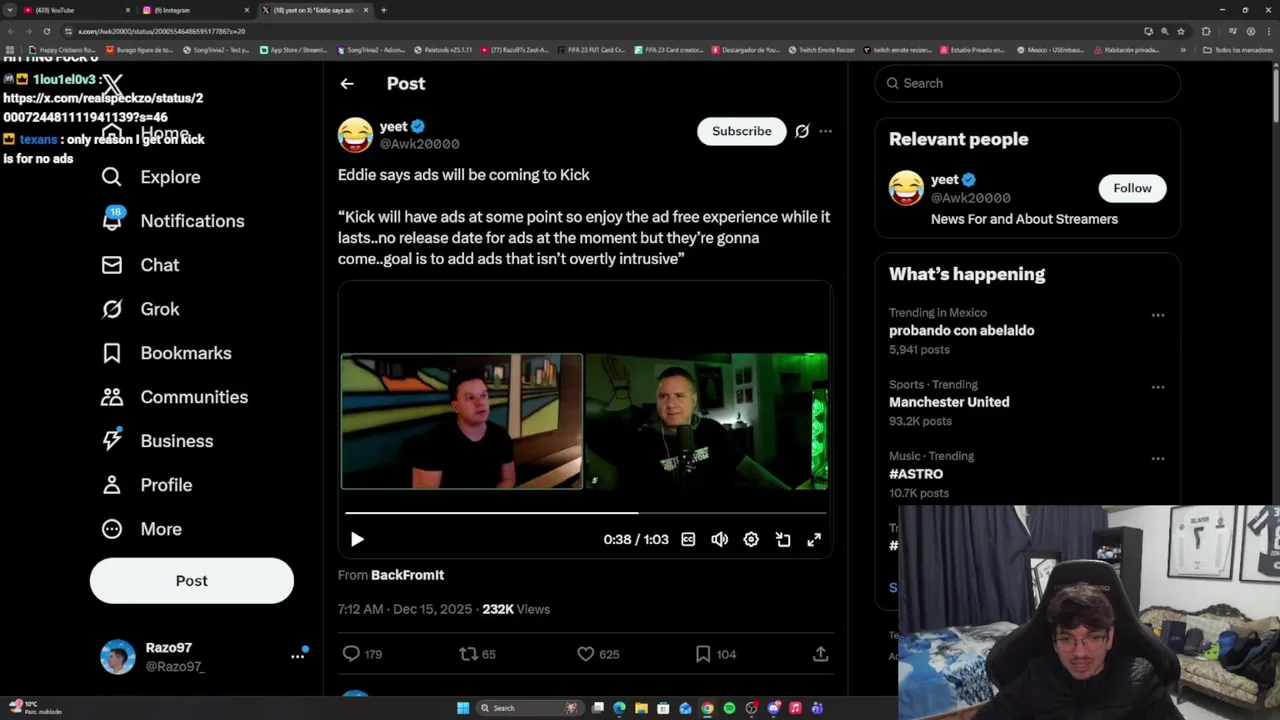
Task: Like the post with 625 likes
Action: (x=598, y=654)
